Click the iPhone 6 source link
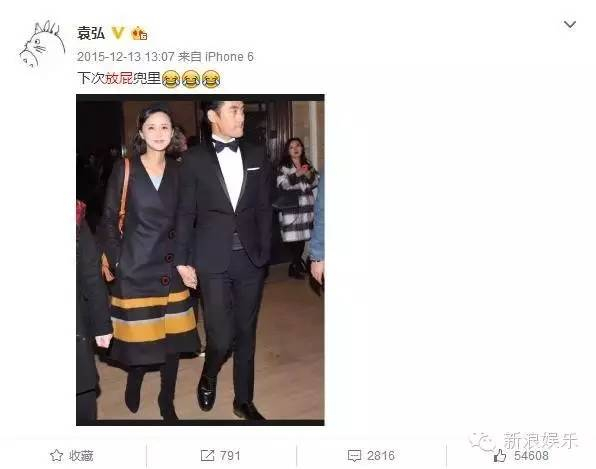 pyautogui.click(x=230, y=57)
